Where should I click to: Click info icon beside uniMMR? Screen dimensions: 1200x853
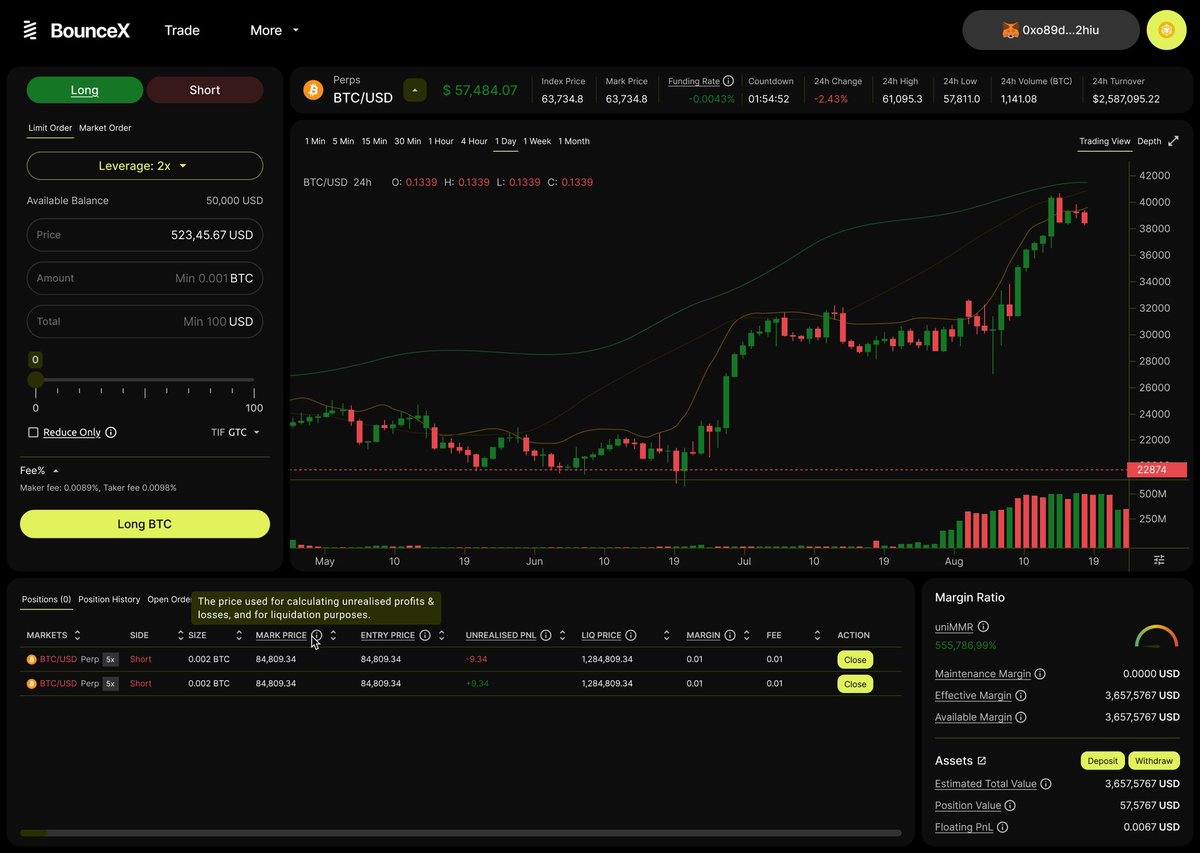pyautogui.click(x=983, y=626)
